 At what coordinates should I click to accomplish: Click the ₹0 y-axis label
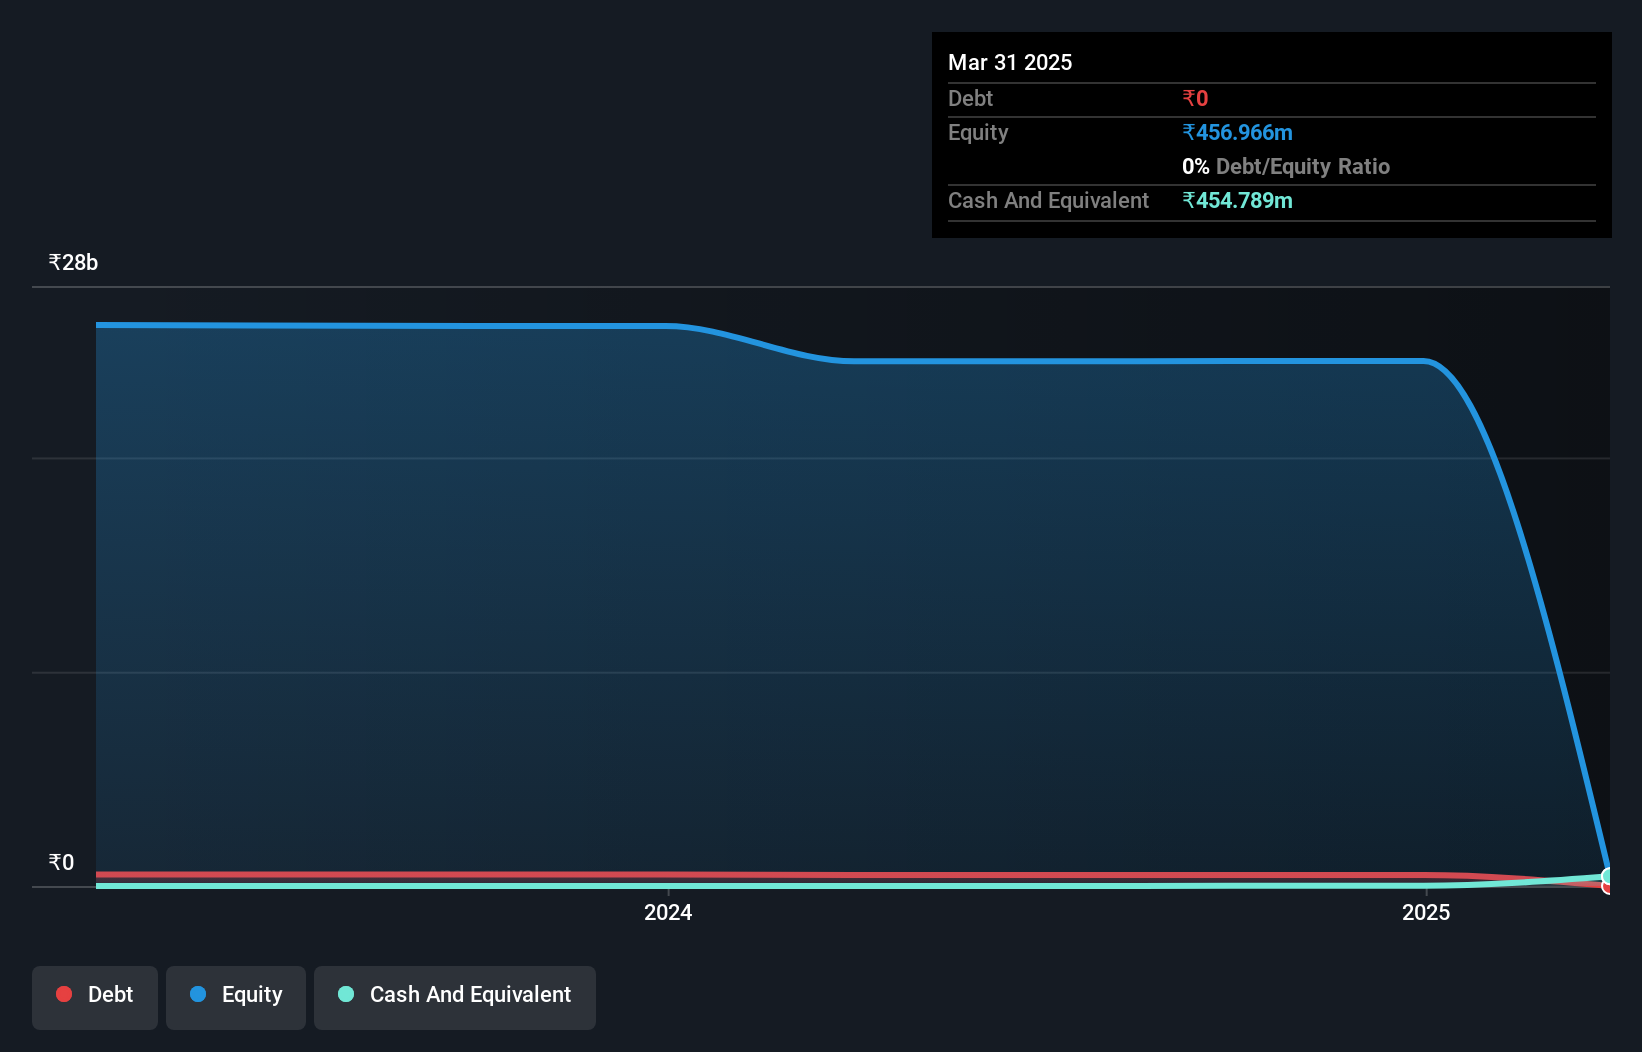coord(62,862)
